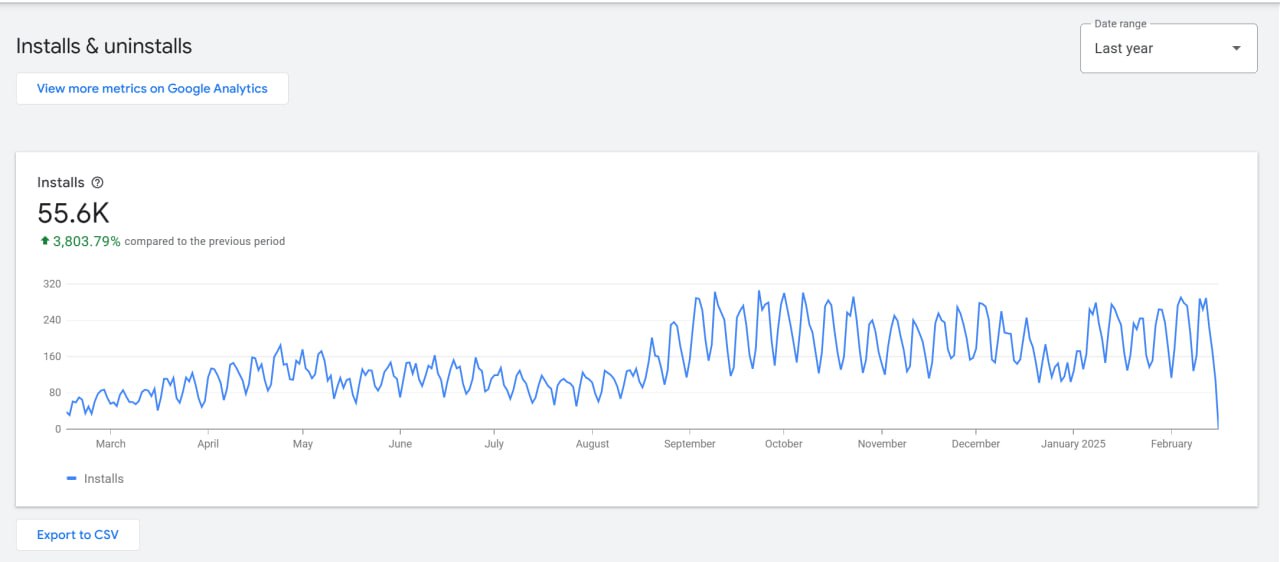Export chart data to CSV

78,535
